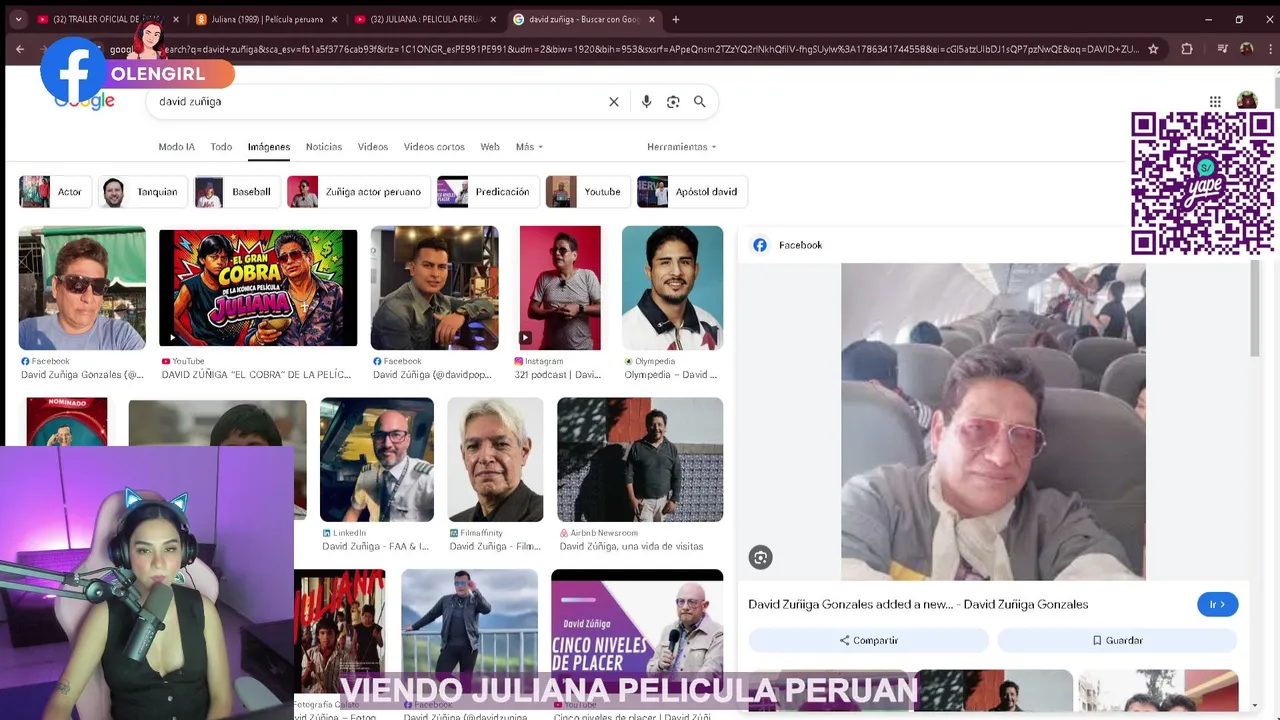Image resolution: width=1280 pixels, height=720 pixels.
Task: Open the 321 podcast Instagram thumbnail
Action: pyautogui.click(x=560, y=288)
